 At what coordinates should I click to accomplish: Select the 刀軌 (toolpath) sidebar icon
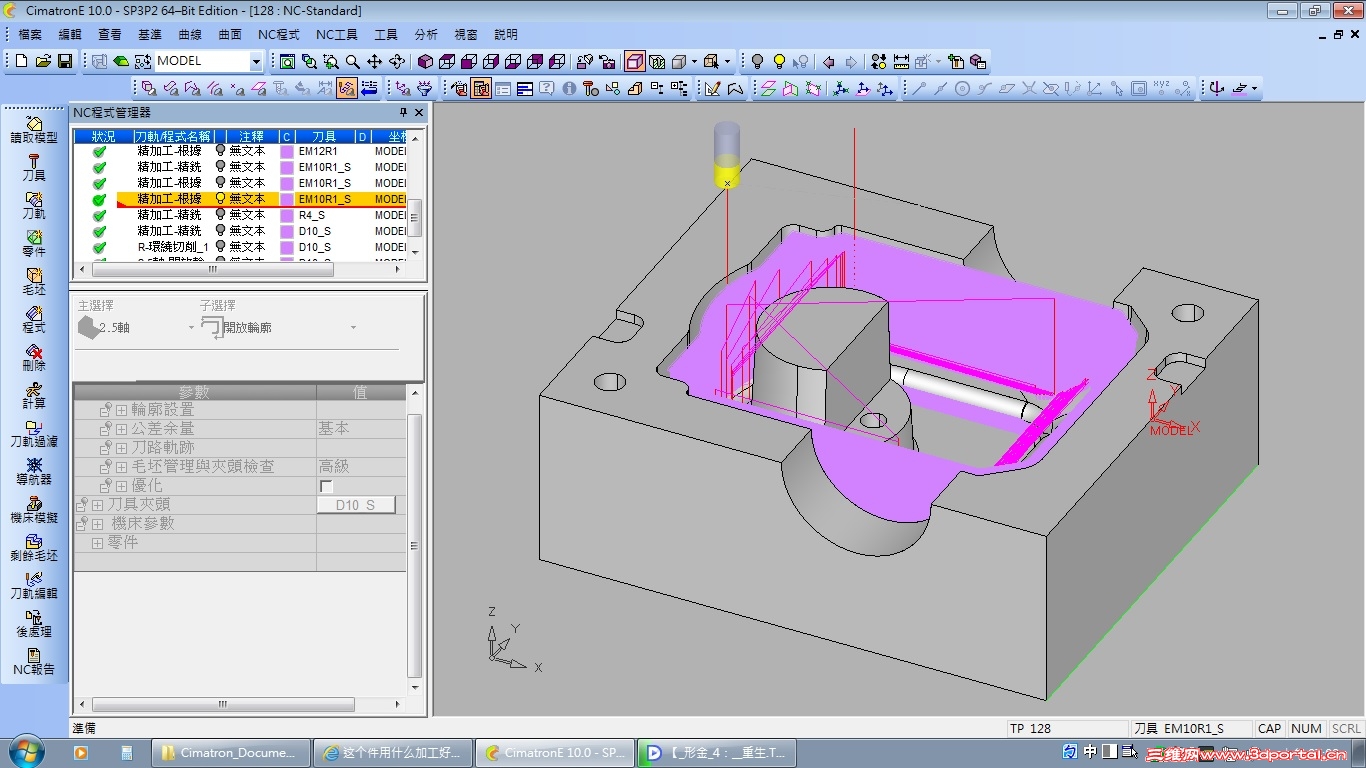tap(34, 206)
